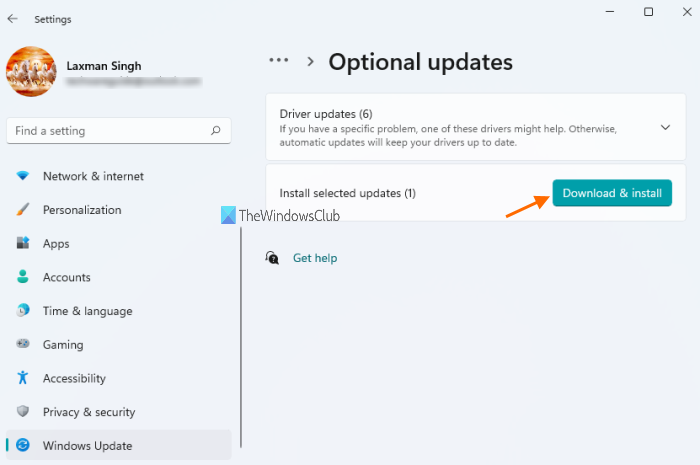This screenshot has height=465, width=700.
Task: Click the sidebar vertical scrollbar
Action: (241, 340)
